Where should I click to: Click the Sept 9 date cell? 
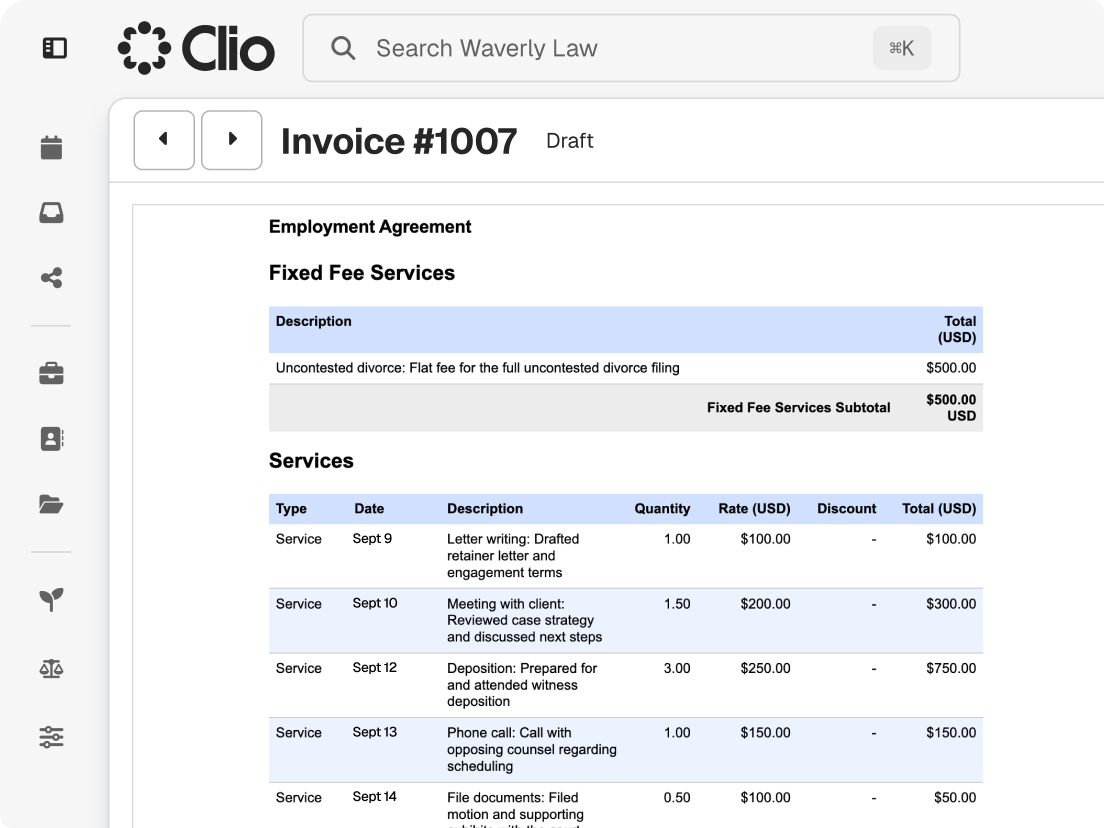tap(372, 539)
